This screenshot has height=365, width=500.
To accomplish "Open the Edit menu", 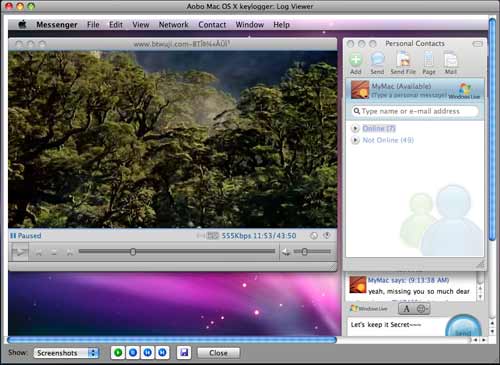I will click(116, 25).
